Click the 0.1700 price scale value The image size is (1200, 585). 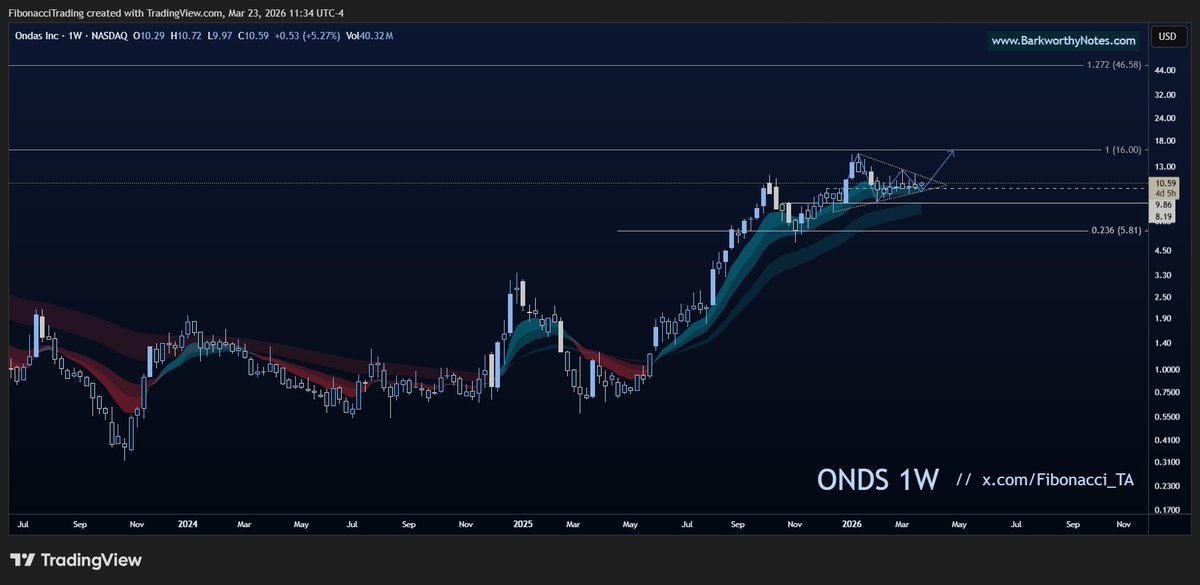1167,508
